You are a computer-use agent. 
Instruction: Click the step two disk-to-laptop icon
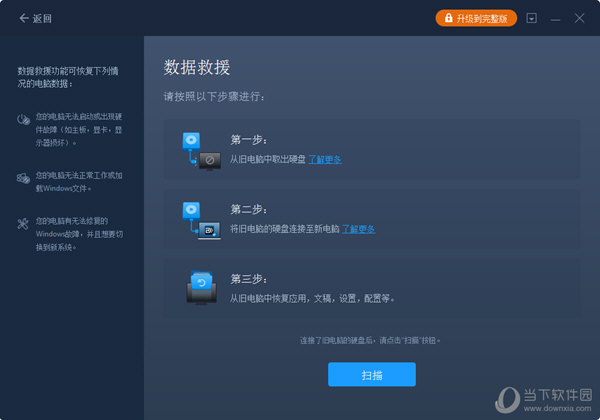tap(201, 221)
